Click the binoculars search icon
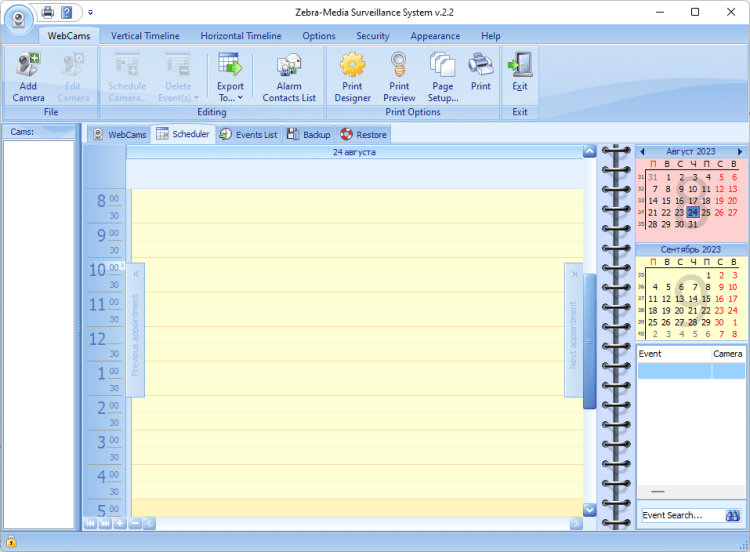Viewport: 750px width, 552px height. 733,515
